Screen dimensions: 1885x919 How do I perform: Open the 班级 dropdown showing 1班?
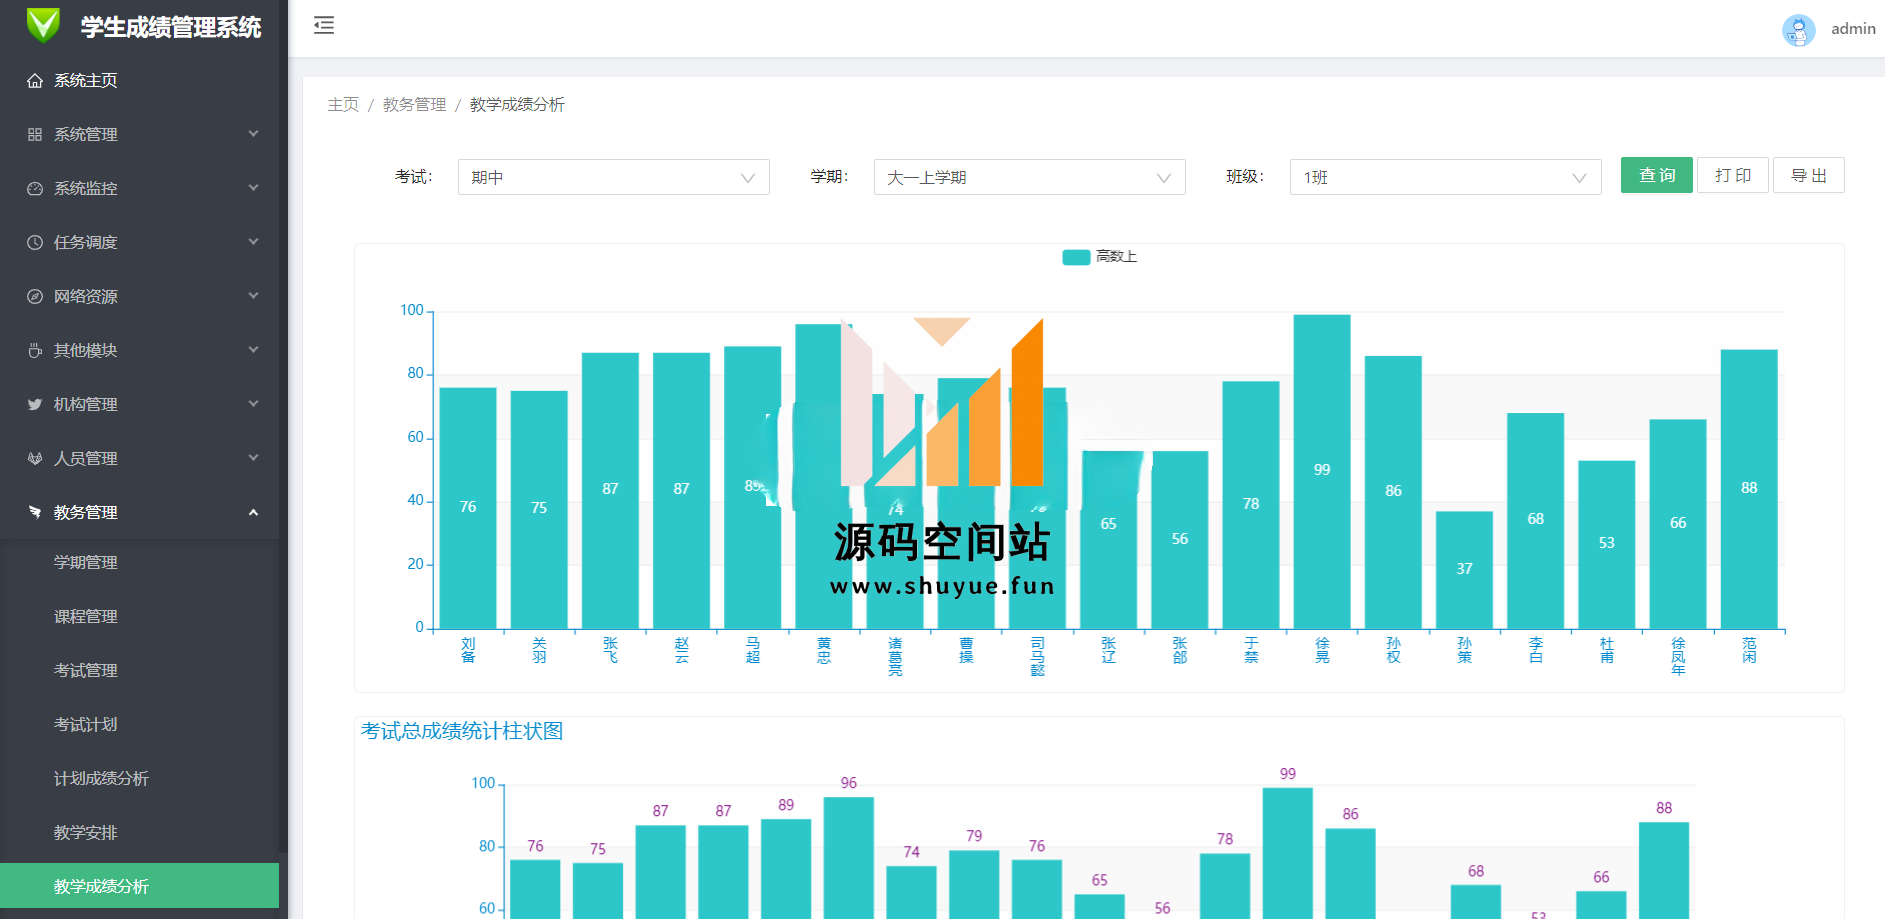click(x=1446, y=177)
